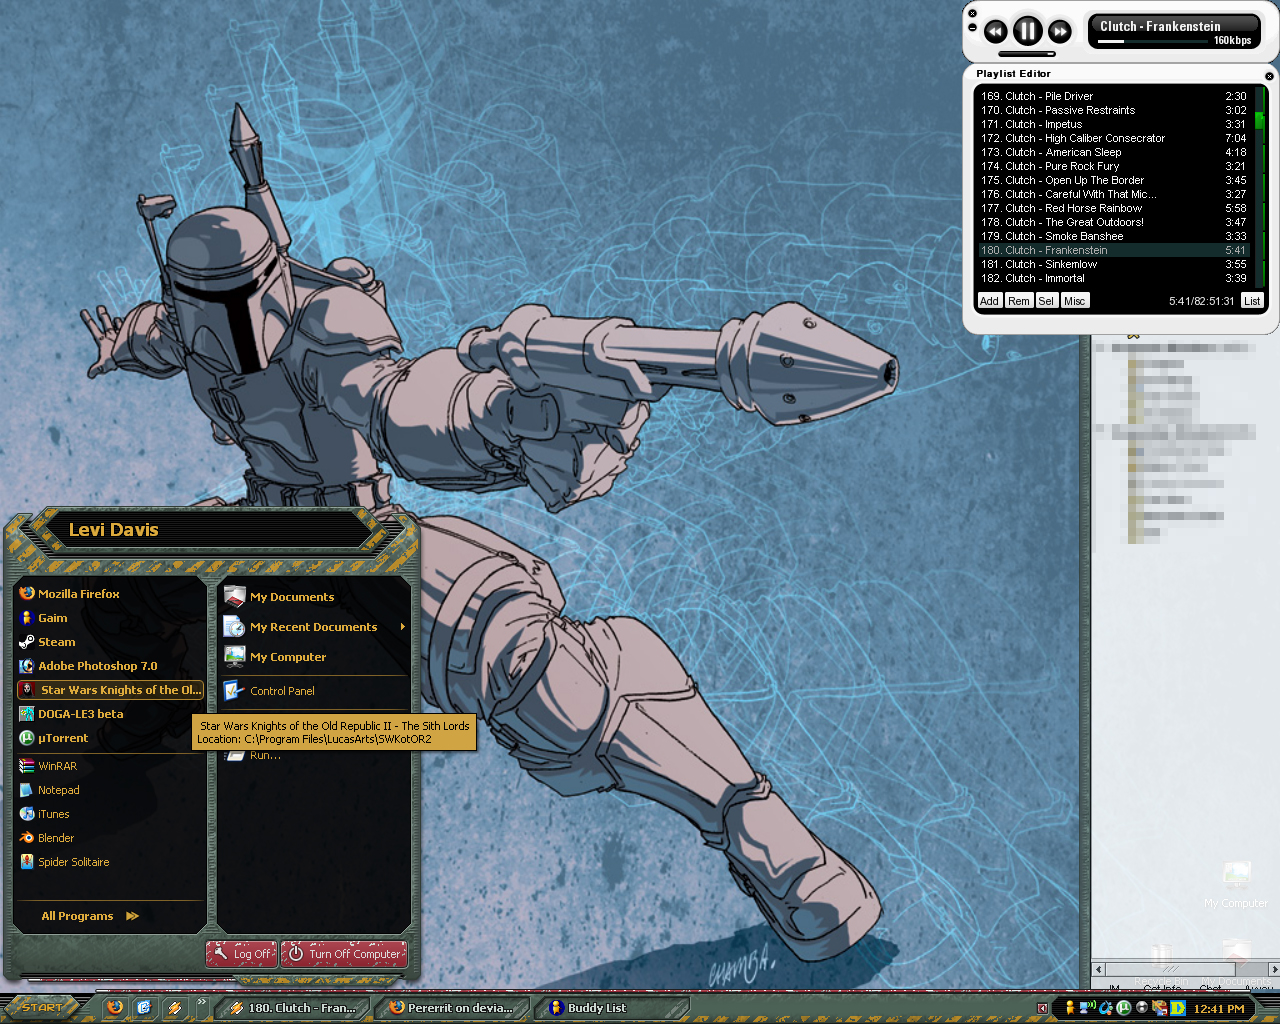Screen dimensions: 1280x1024
Task: Launch Winamp from quick launch bar
Action: pos(174,1007)
